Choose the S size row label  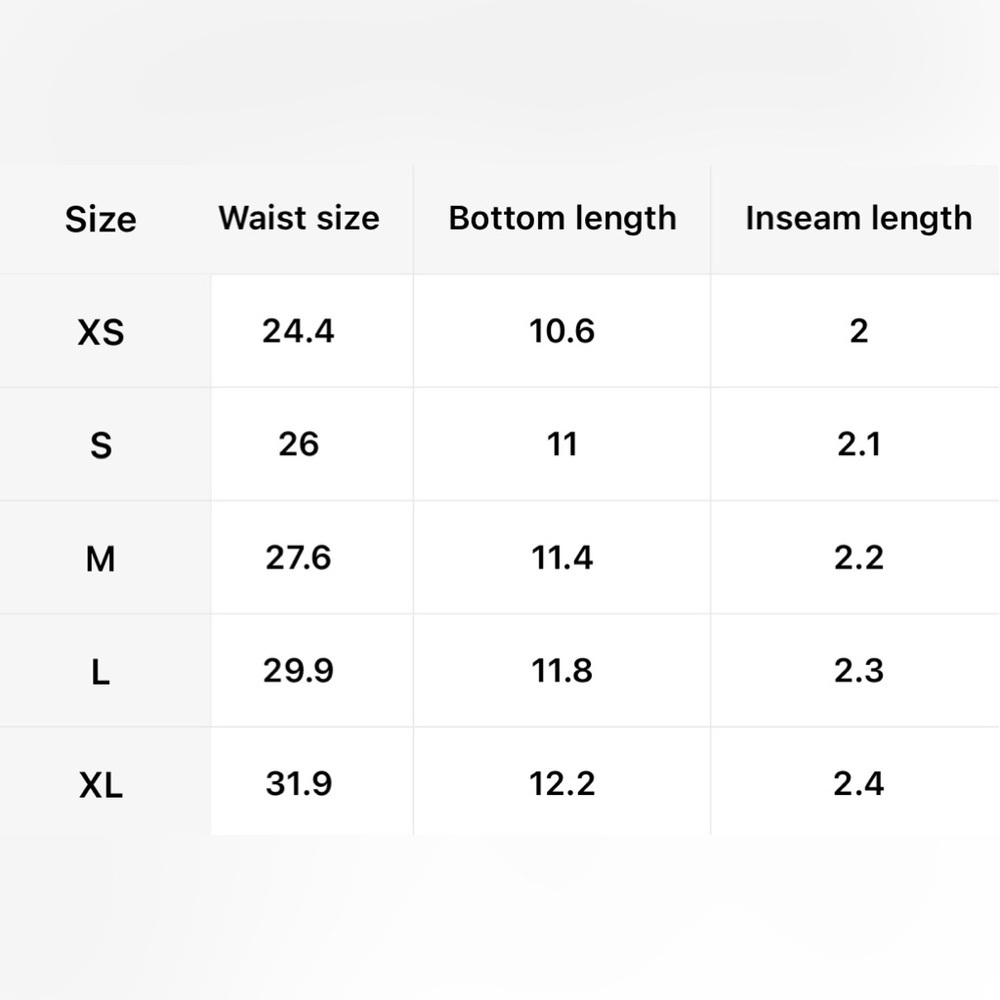pos(101,445)
